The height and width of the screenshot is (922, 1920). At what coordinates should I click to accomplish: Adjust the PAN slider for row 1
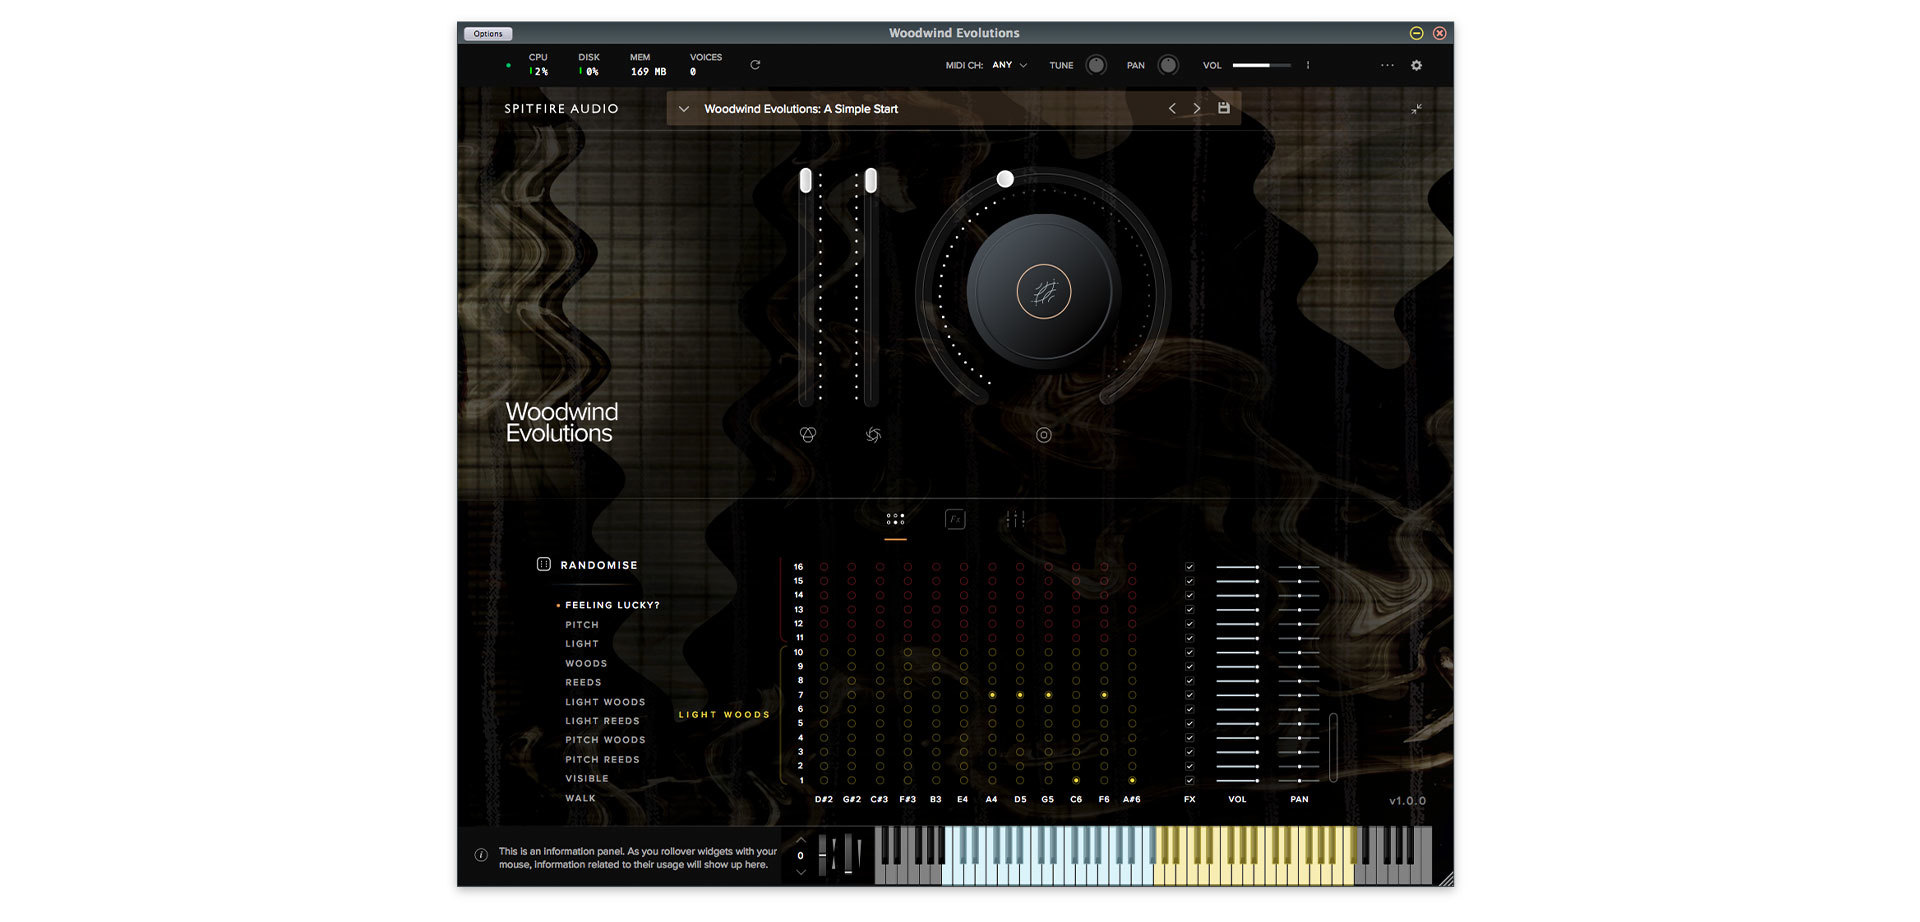pyautogui.click(x=1299, y=780)
